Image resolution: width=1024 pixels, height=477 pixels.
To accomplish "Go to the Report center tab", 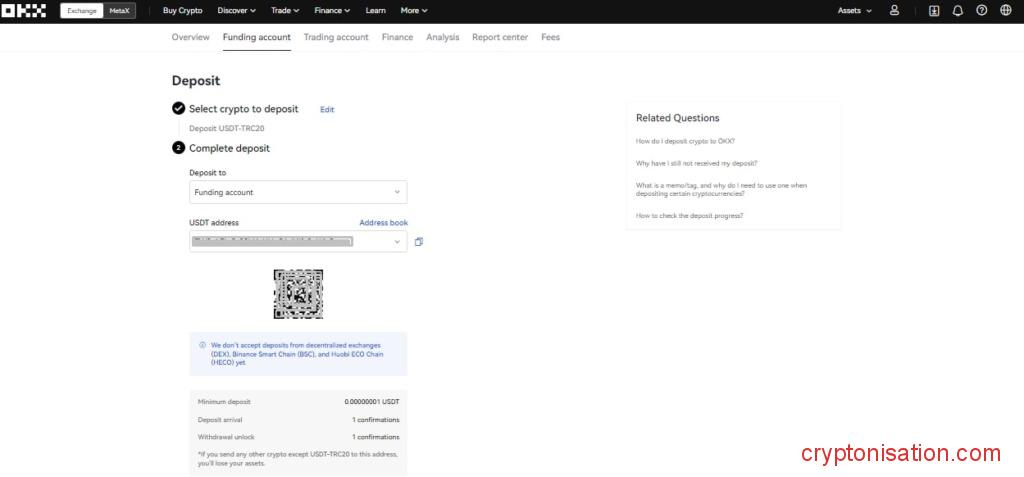I will 500,37.
